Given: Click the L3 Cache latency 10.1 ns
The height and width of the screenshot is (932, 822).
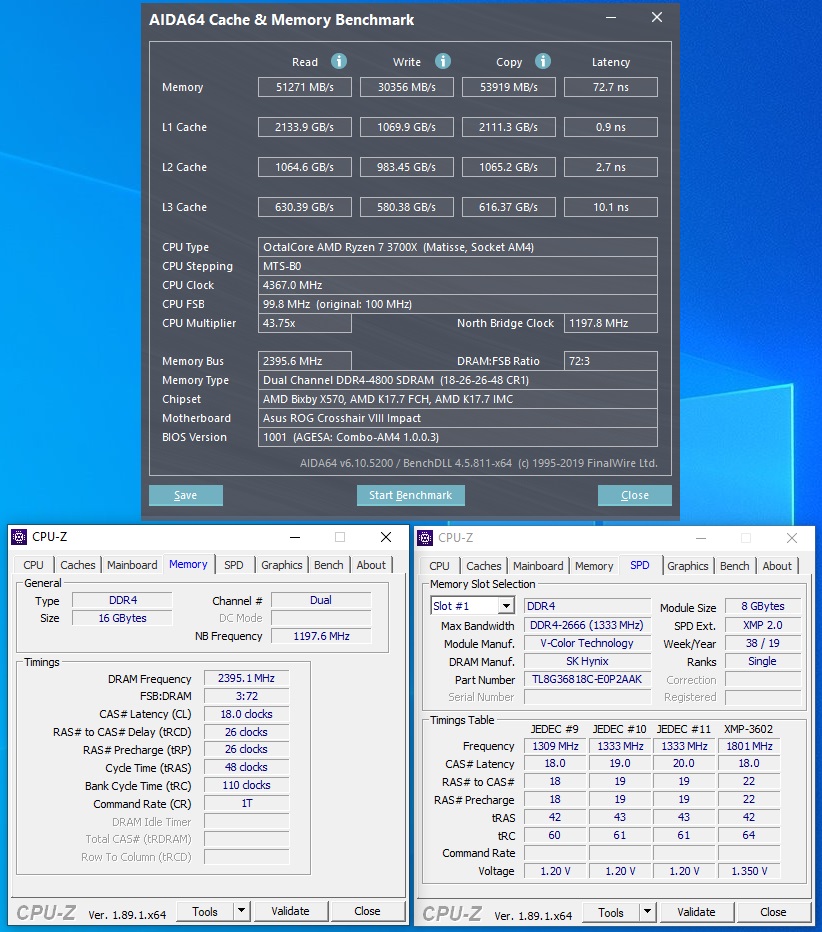Looking at the screenshot, I should click(610, 207).
